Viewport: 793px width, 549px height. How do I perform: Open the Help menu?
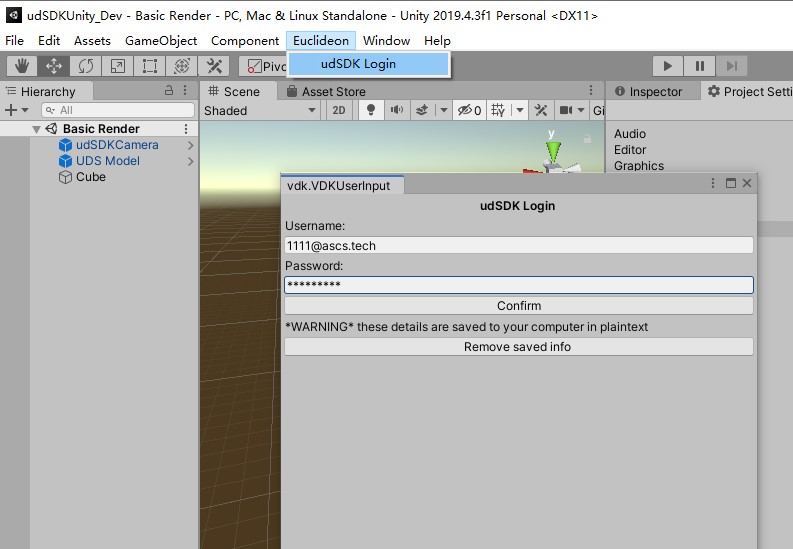point(437,40)
